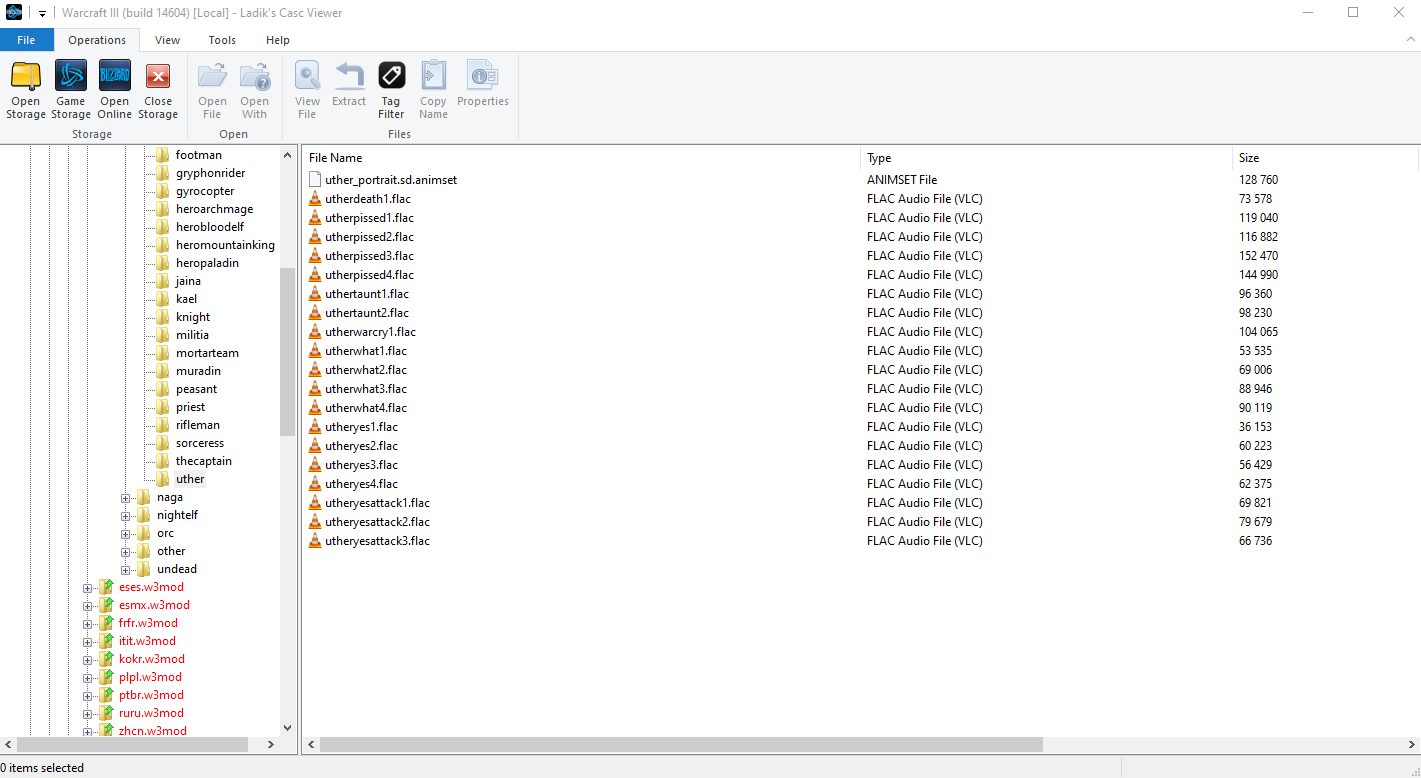
Task: Click the Copy Name icon
Action: pos(433,76)
